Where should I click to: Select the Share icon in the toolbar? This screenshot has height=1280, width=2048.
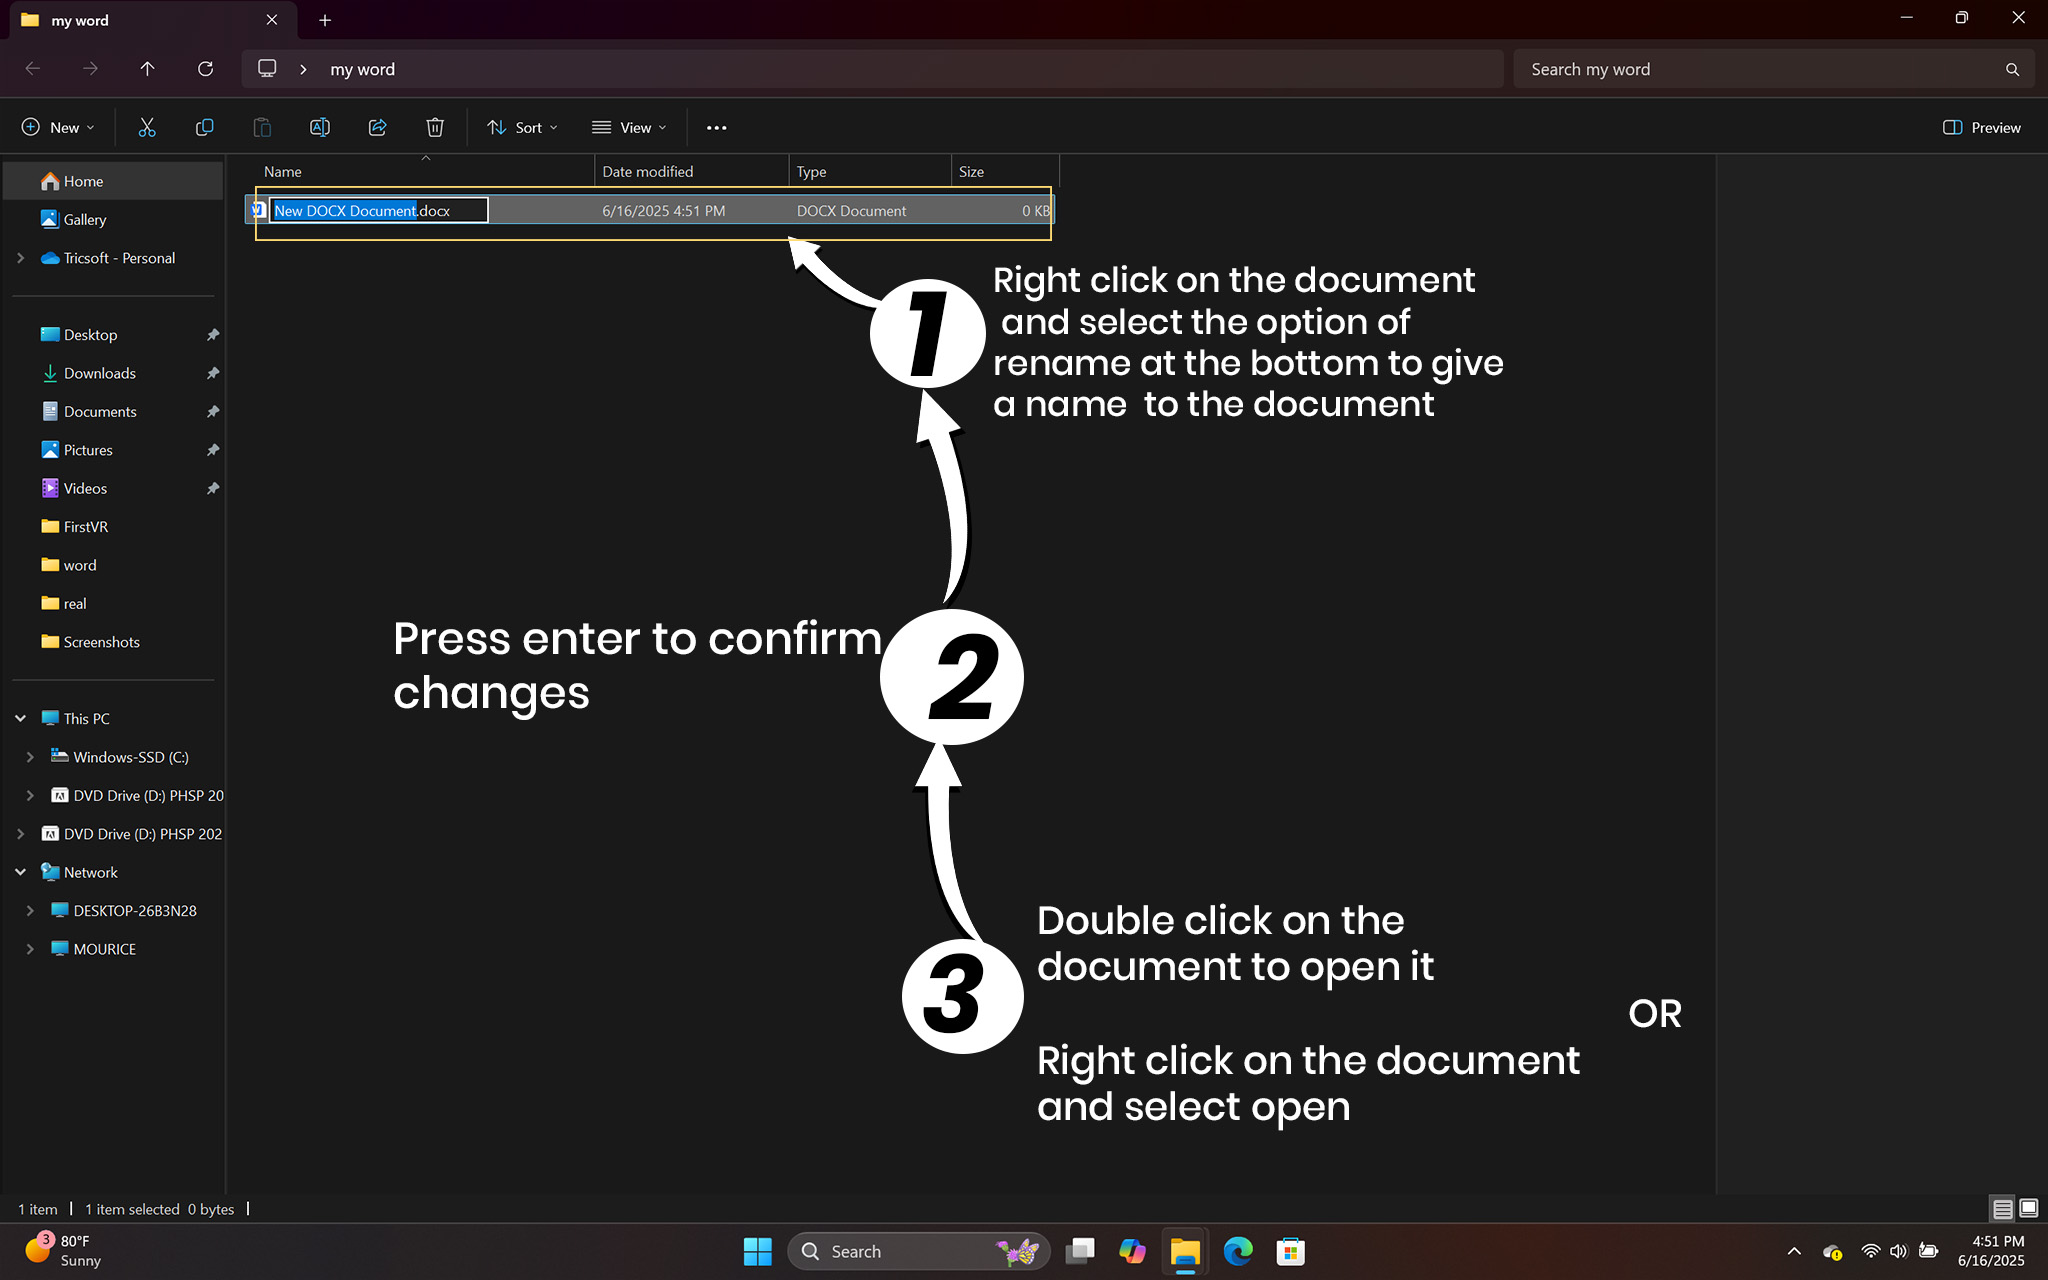click(377, 127)
